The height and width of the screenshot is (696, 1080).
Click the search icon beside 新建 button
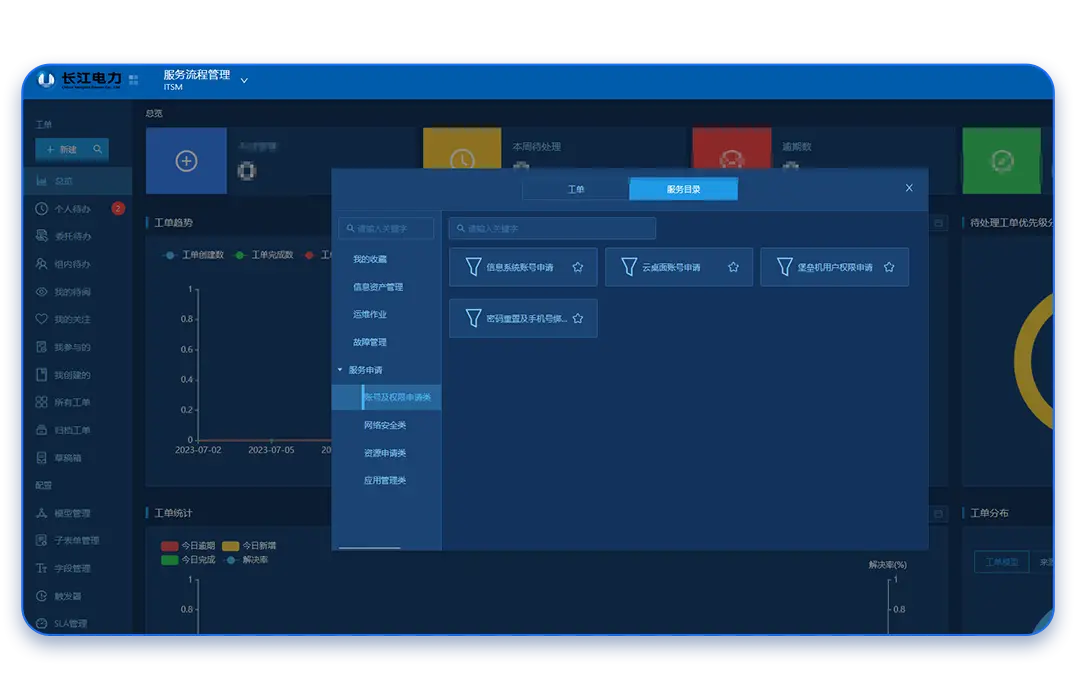[x=97, y=149]
